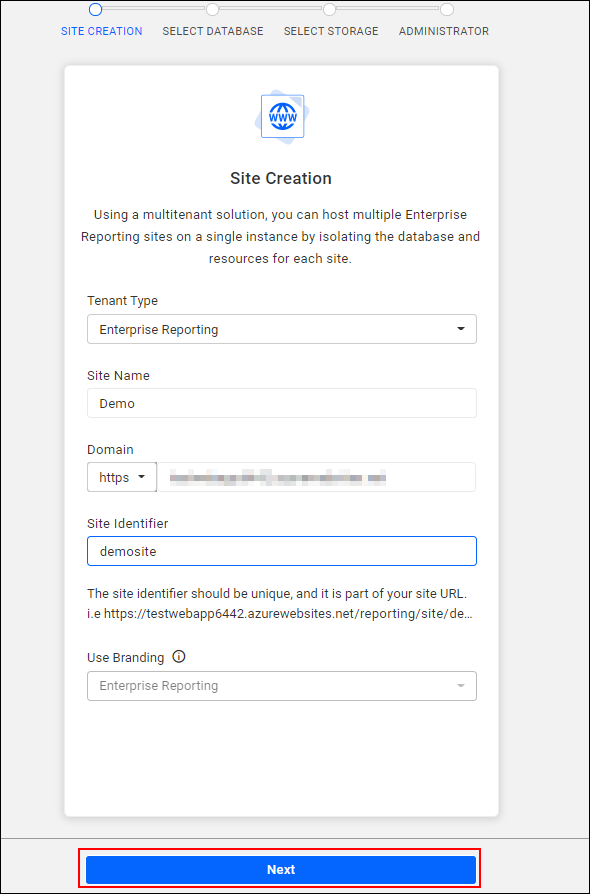Click the Domain text field
The width and height of the screenshot is (590, 894).
click(x=316, y=477)
